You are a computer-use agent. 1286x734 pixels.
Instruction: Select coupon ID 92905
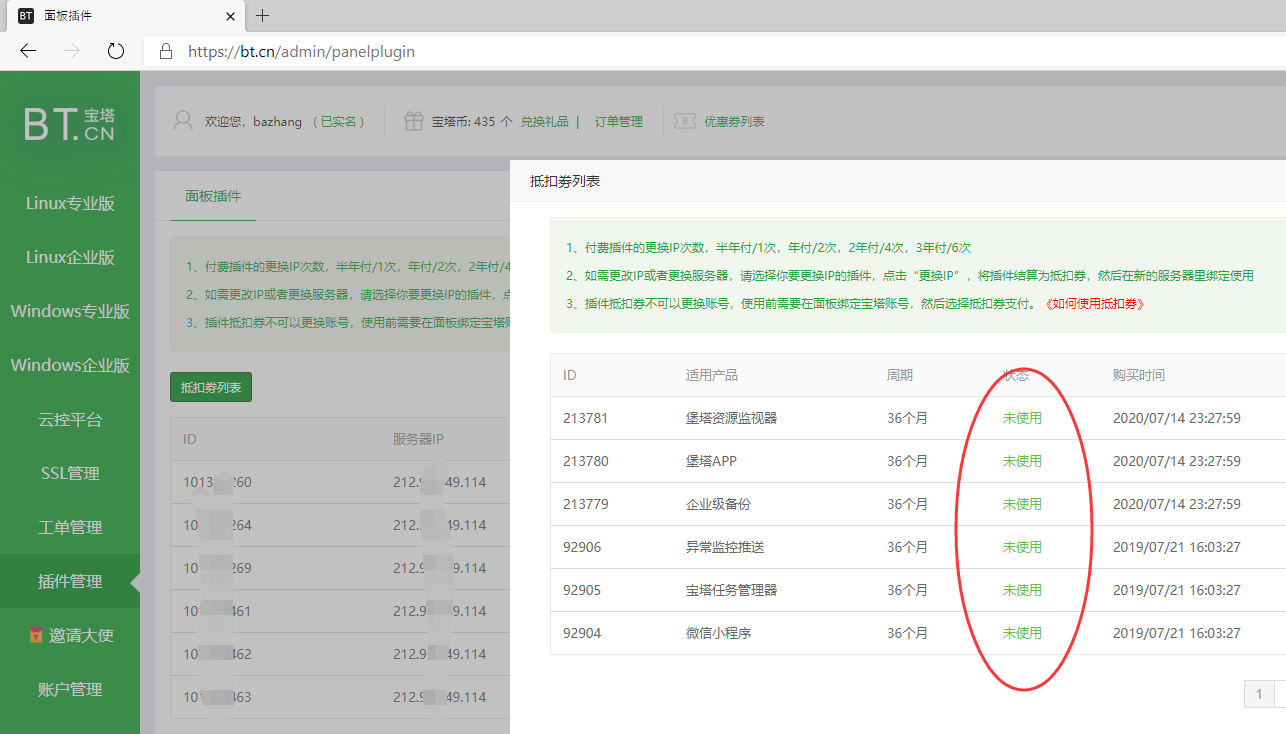point(582,590)
